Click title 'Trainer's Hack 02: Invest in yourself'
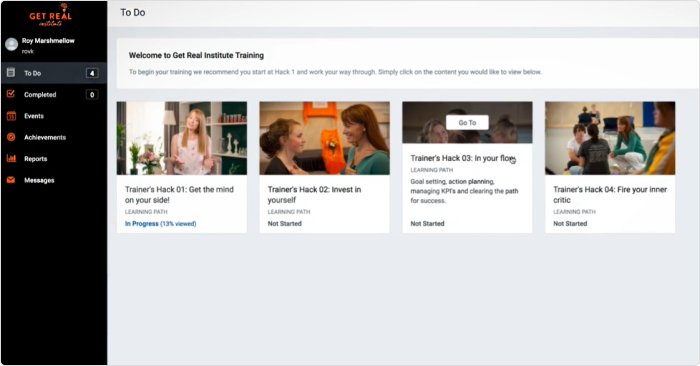The image size is (700, 366). pyautogui.click(x=314, y=195)
